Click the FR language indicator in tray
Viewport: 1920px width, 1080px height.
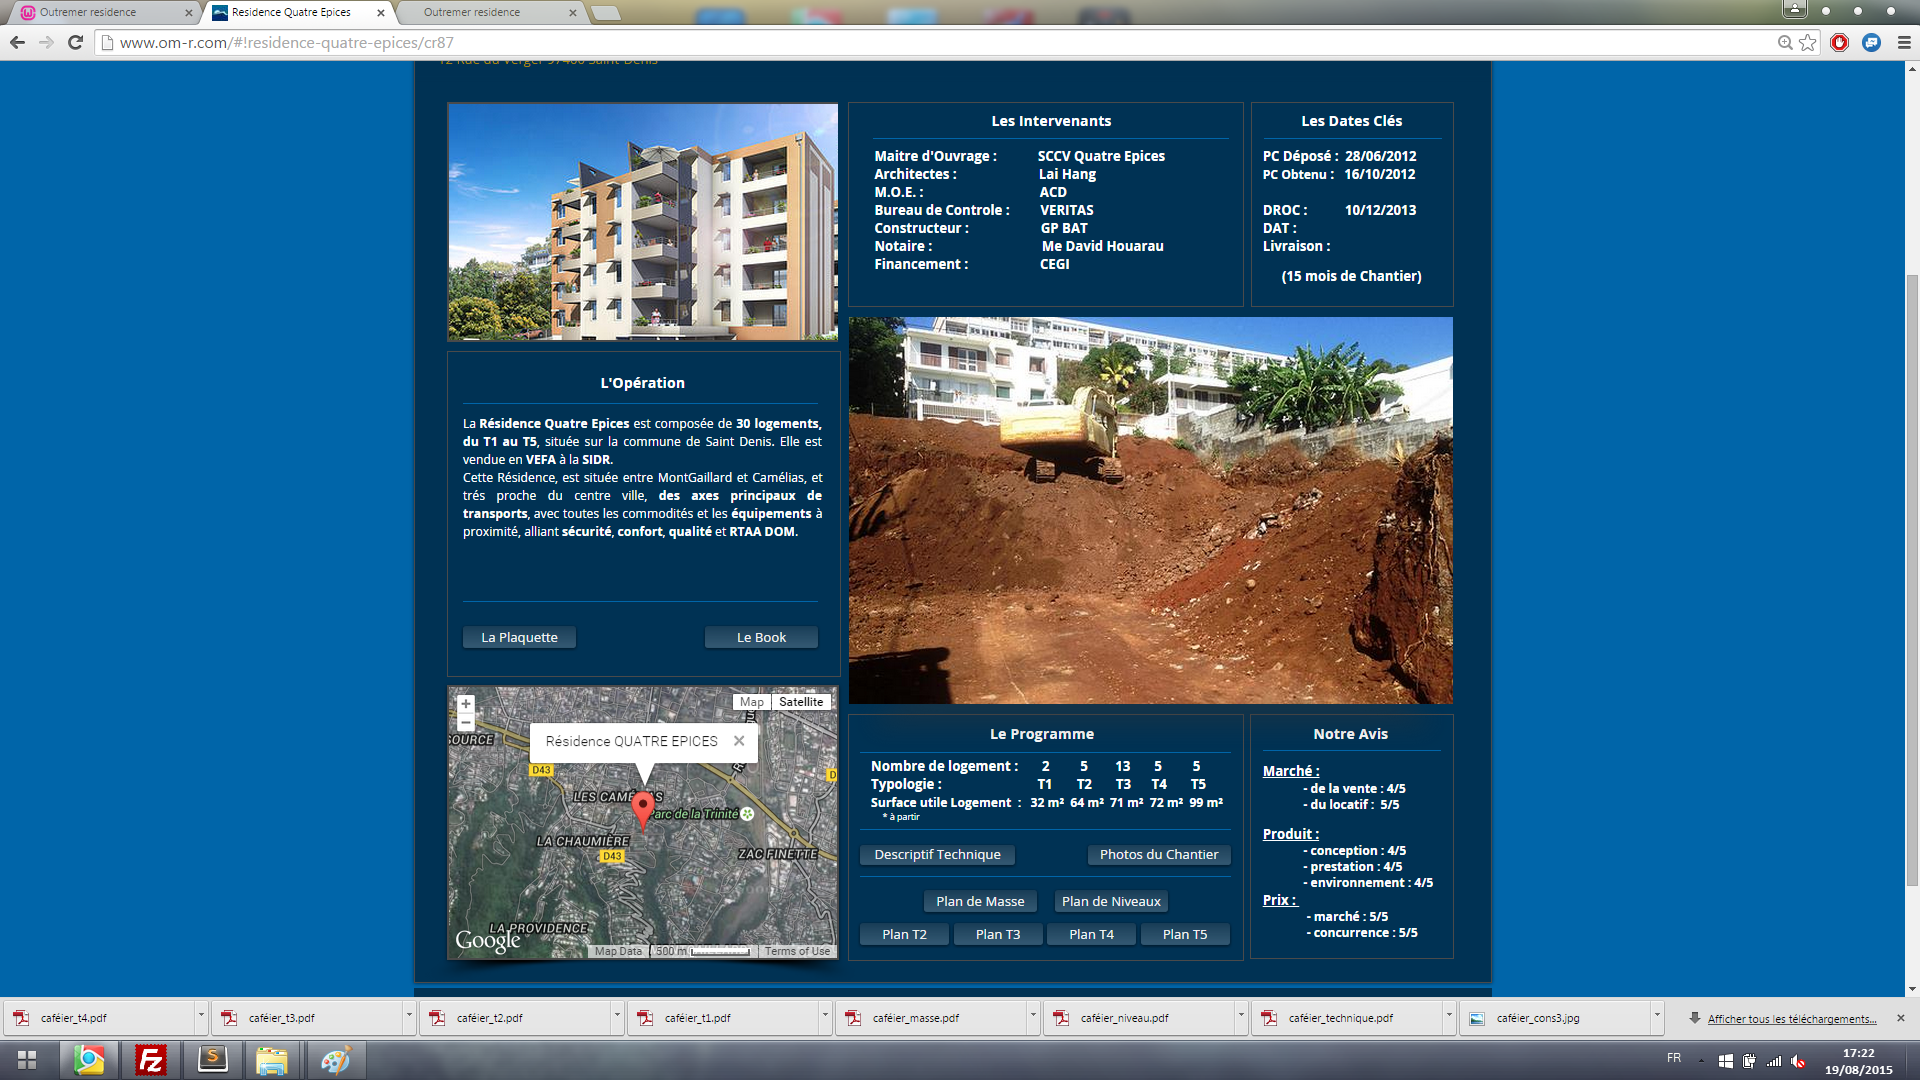click(x=1674, y=1058)
